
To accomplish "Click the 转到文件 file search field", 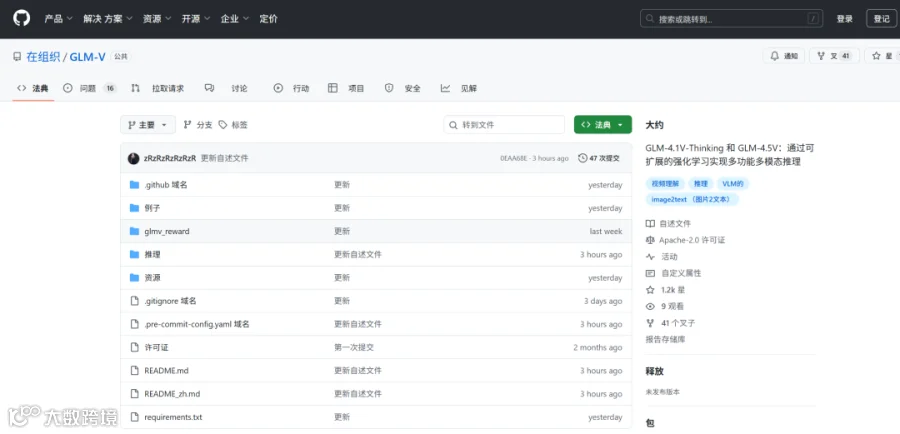I will pos(504,125).
